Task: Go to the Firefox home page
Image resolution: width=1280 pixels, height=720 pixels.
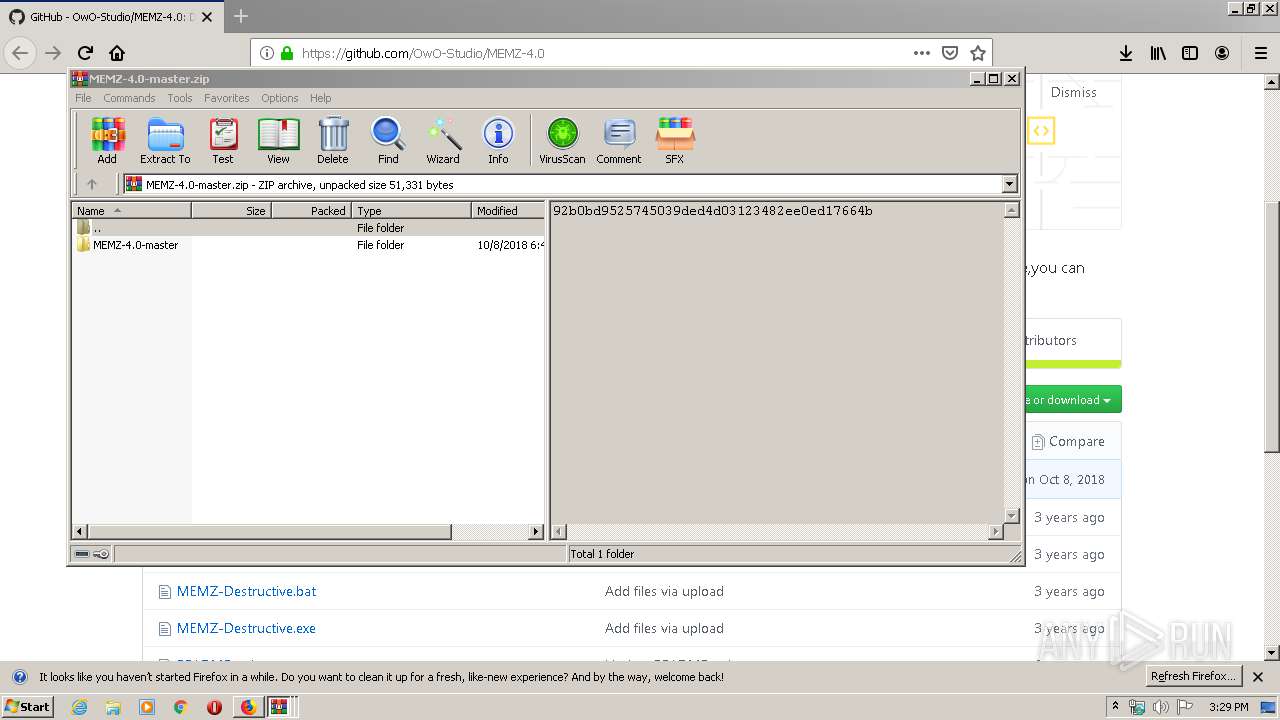Action: click(x=117, y=53)
